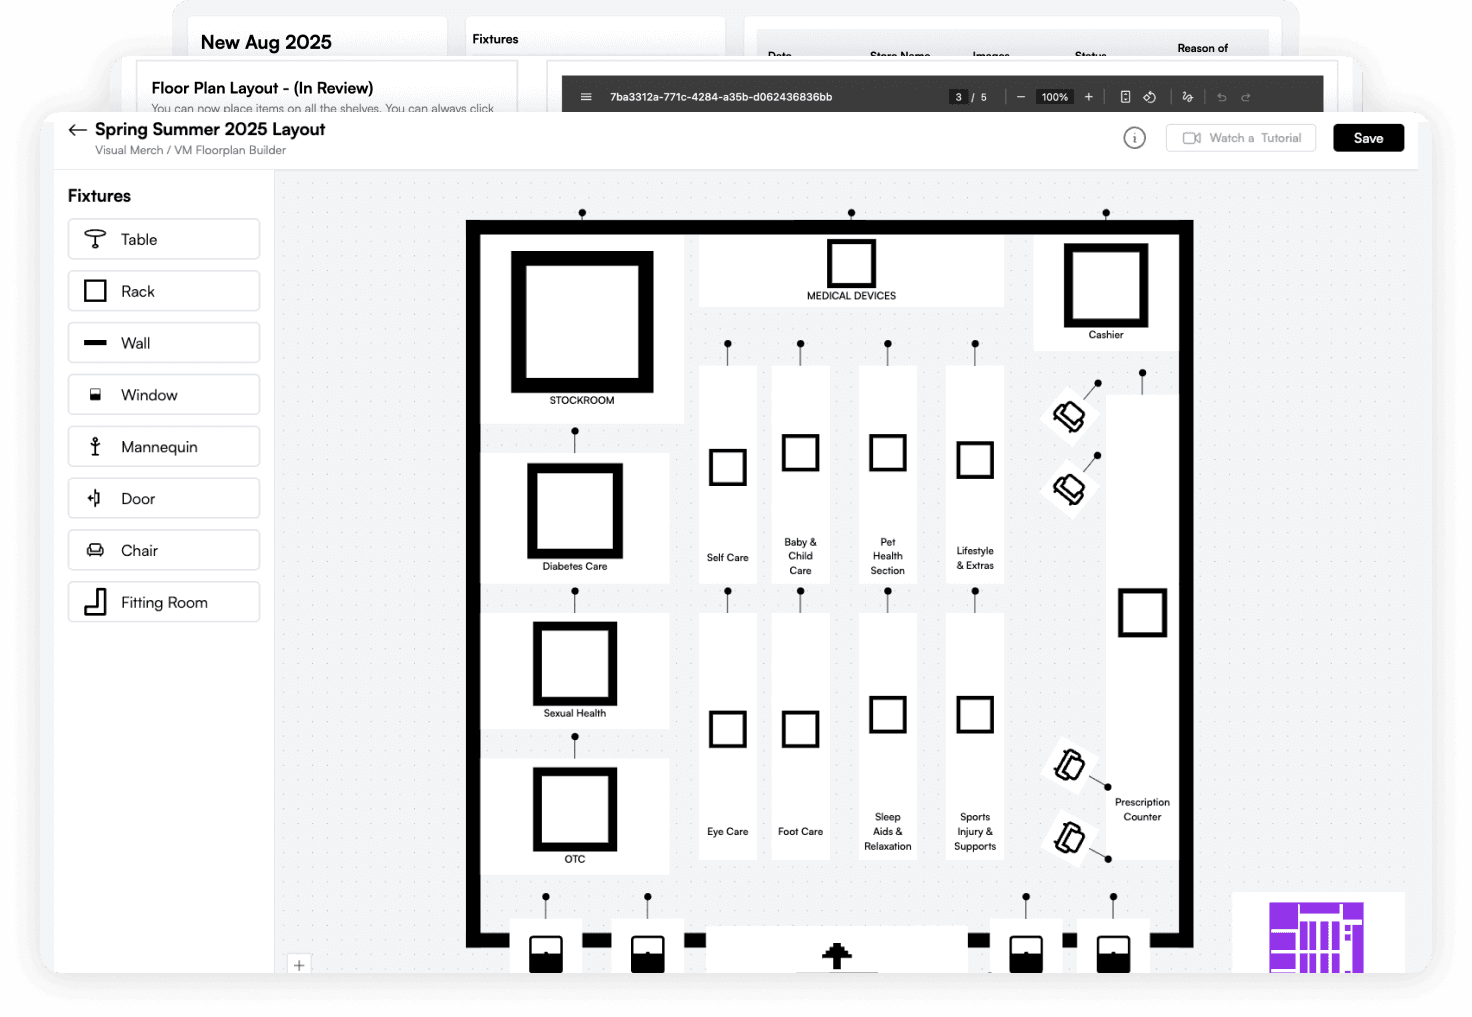Select the Fitting Room fixture
The image size is (1472, 1017).
(164, 603)
